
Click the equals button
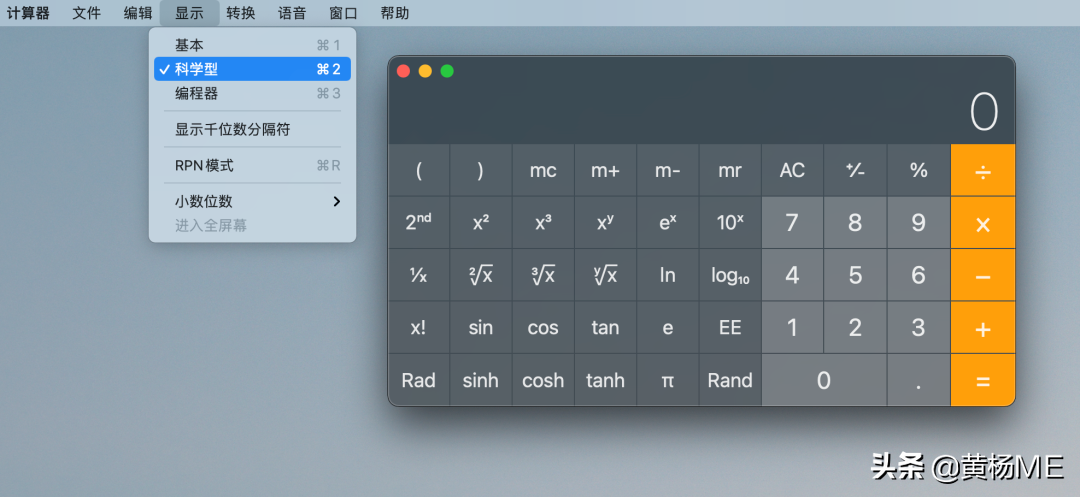click(983, 380)
